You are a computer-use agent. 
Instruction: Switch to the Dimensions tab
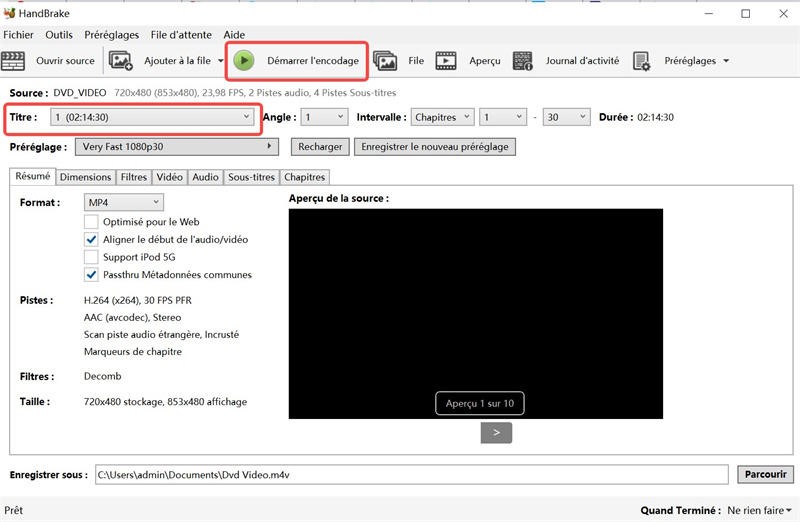(85, 177)
